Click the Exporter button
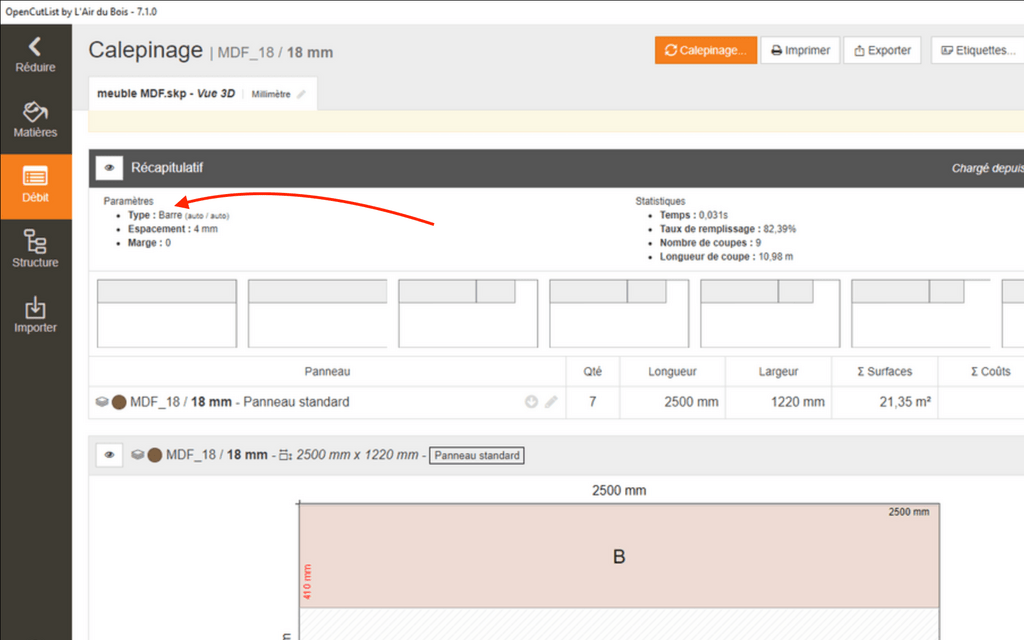This screenshot has width=1024, height=640. [x=881, y=50]
